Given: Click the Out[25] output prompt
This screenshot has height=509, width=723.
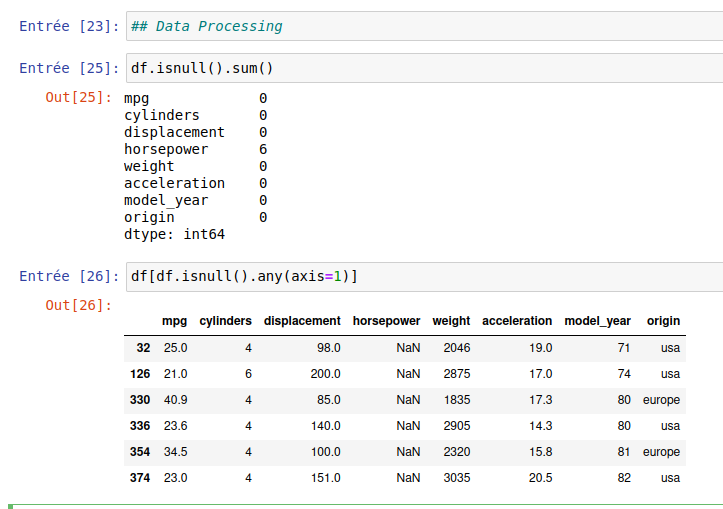Looking at the screenshot, I should tap(79, 98).
